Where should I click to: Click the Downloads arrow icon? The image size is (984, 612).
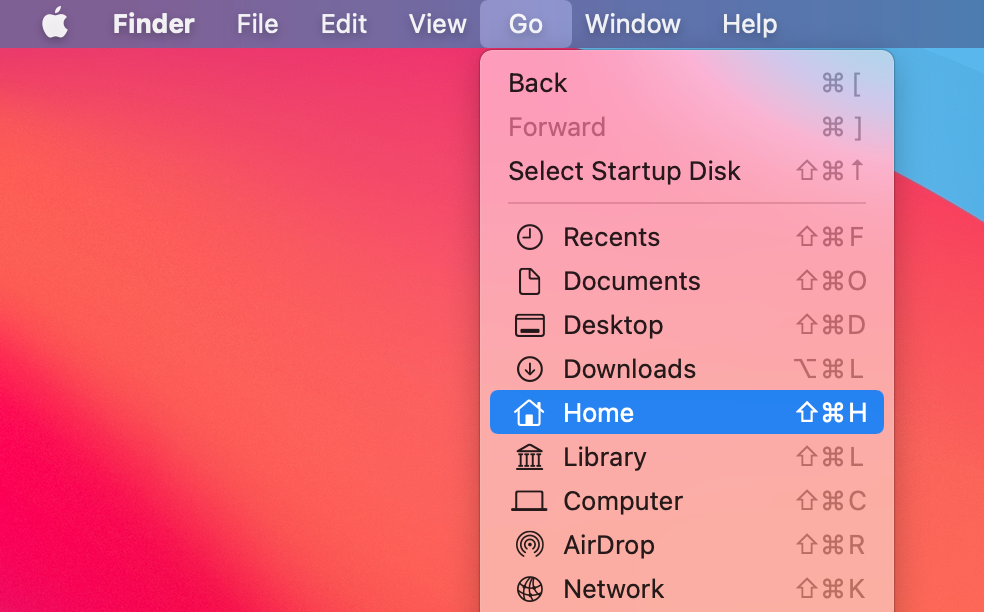[x=530, y=369]
